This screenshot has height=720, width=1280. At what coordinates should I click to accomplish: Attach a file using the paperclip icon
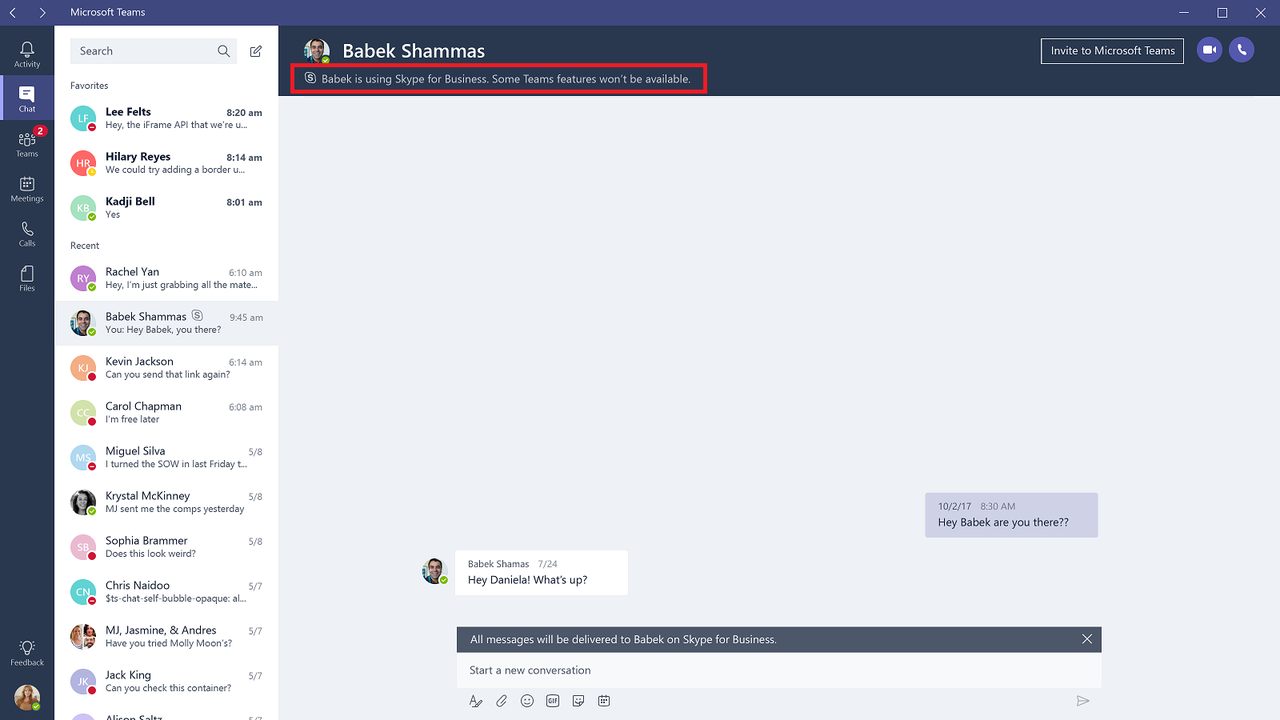click(x=502, y=701)
